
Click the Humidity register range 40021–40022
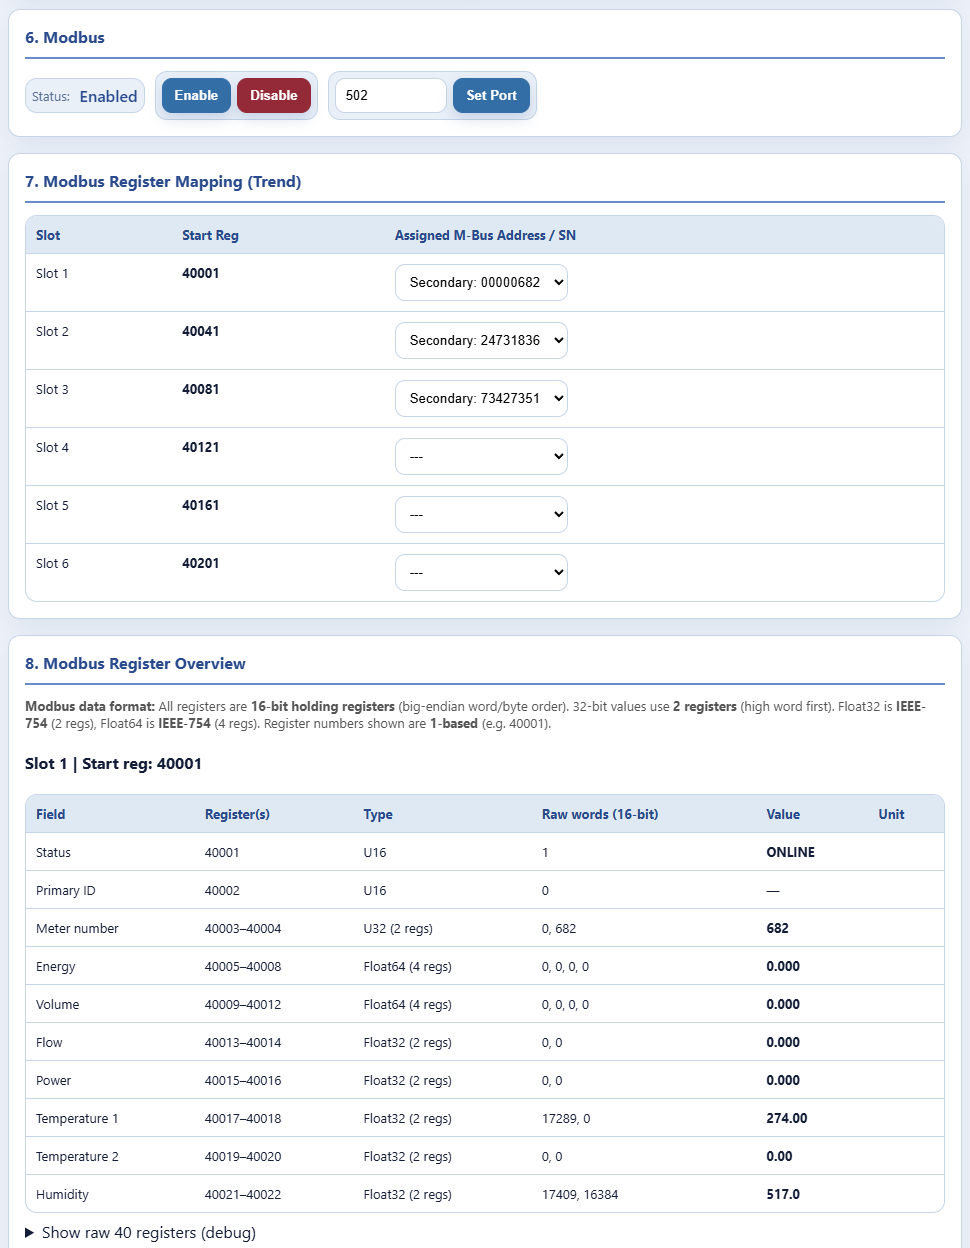(x=243, y=1194)
